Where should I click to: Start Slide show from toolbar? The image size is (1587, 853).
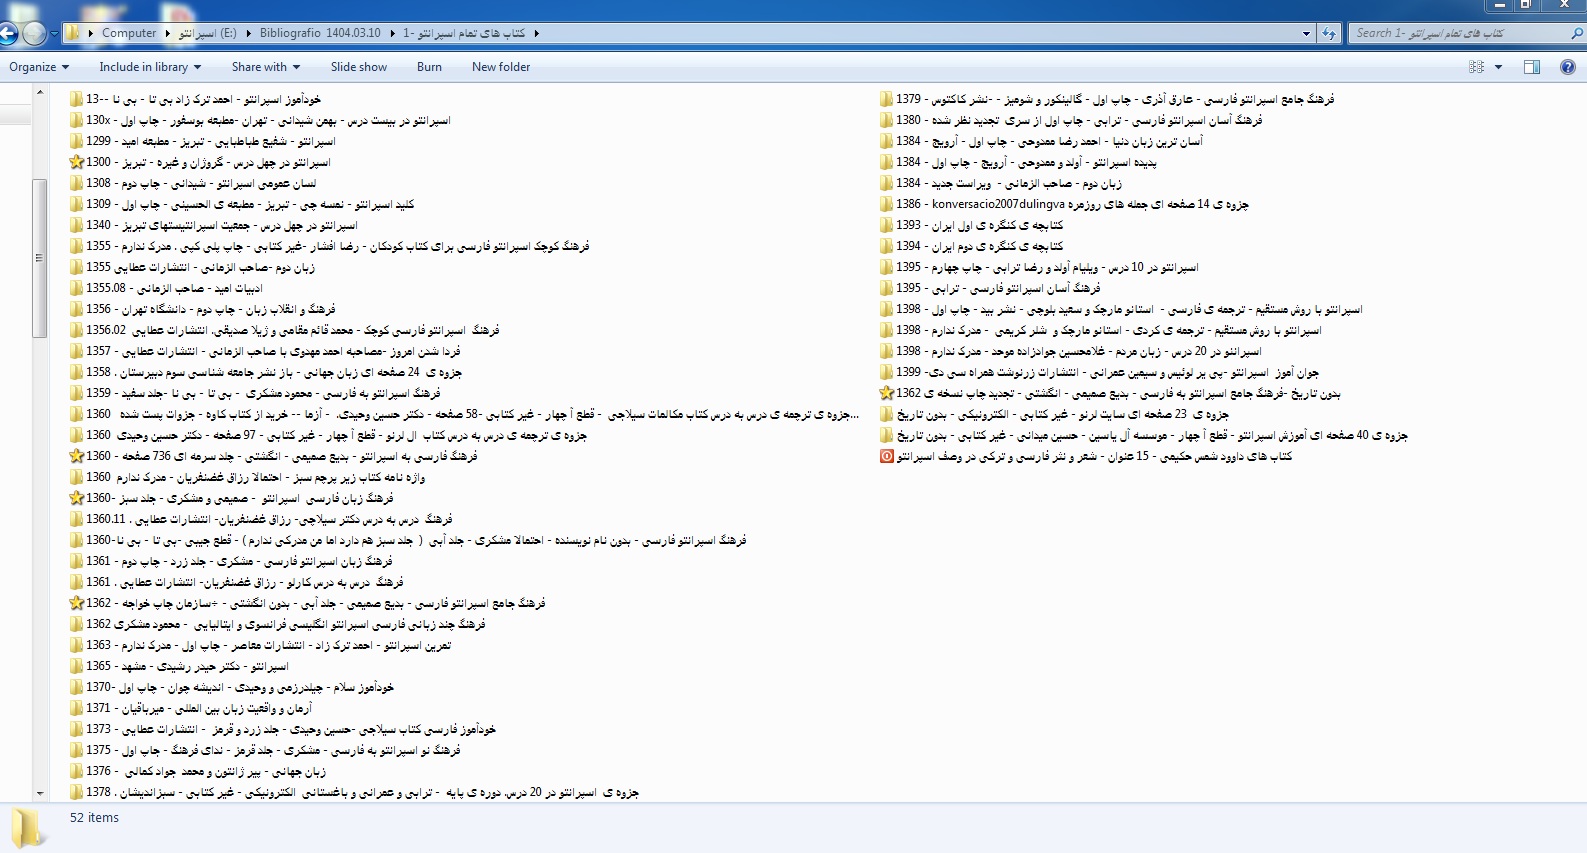[358, 67]
